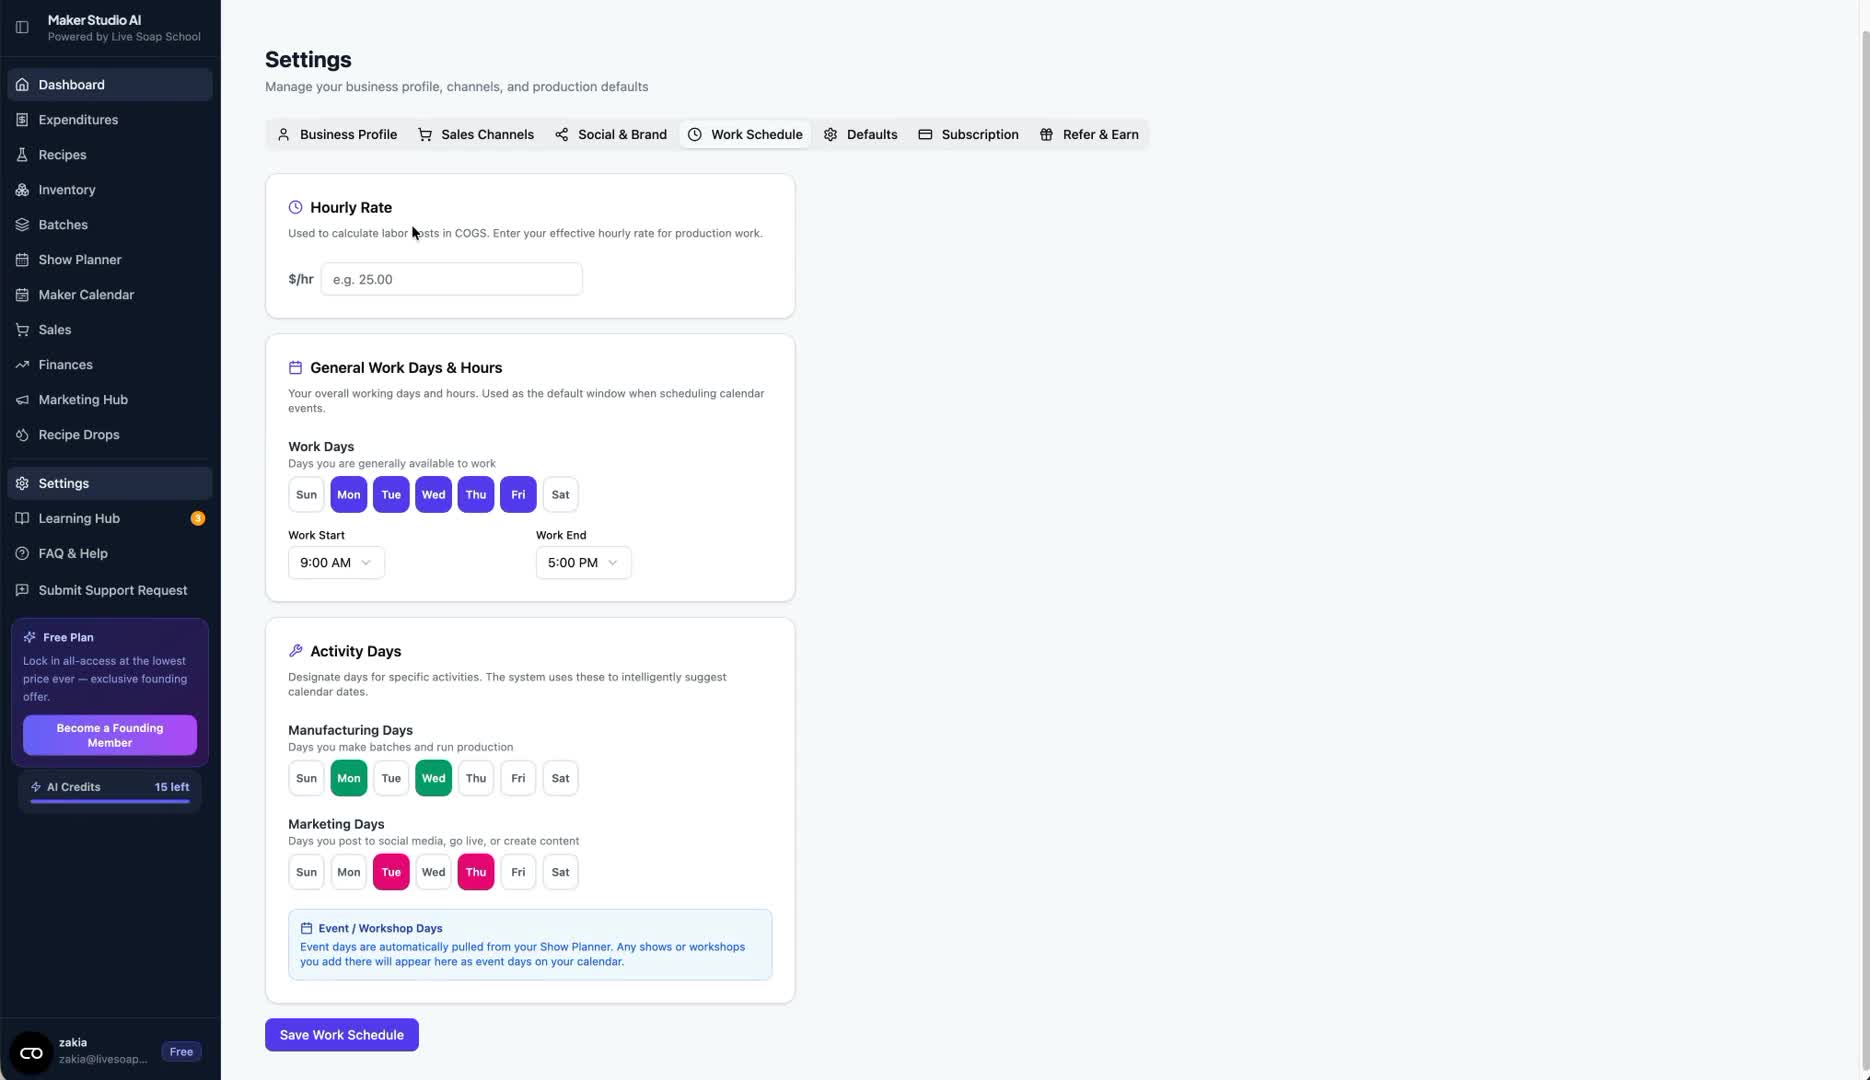Open the Work Start time dropdown
1870x1080 pixels.
[x=335, y=562]
